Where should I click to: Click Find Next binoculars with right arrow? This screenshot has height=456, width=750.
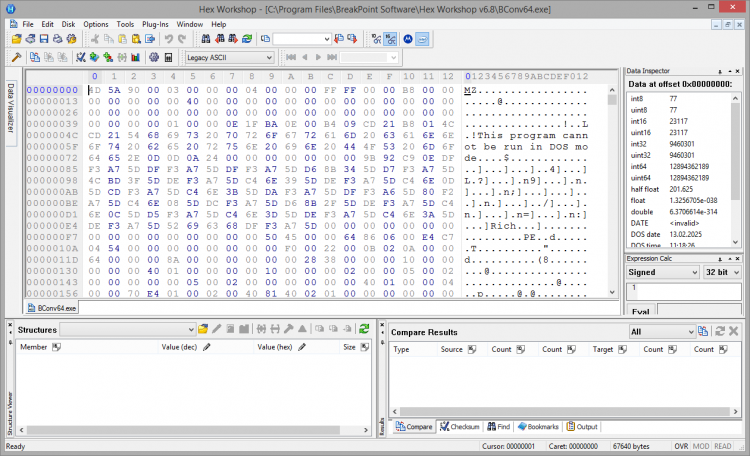coord(233,39)
